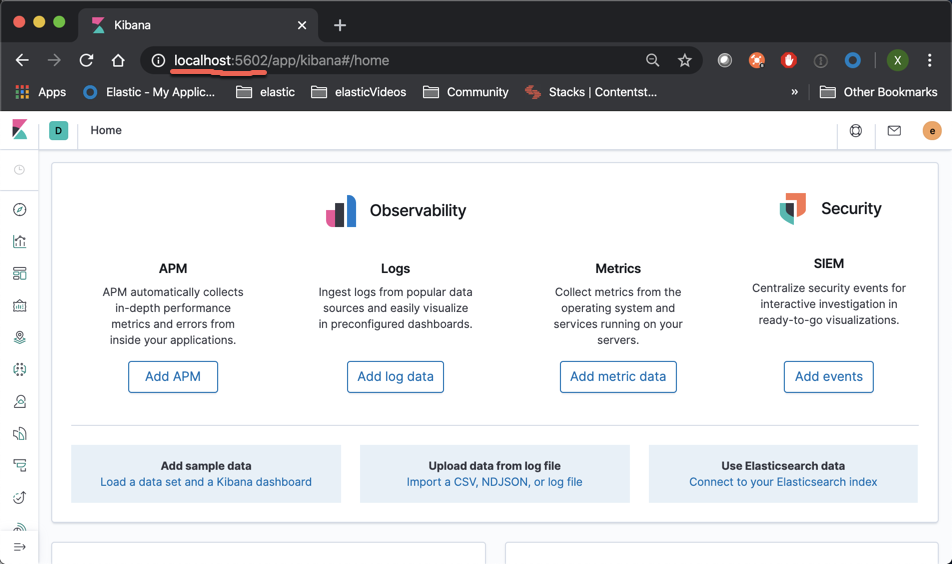
Task: Open Connect to your Elasticsearch index link
Action: (783, 482)
